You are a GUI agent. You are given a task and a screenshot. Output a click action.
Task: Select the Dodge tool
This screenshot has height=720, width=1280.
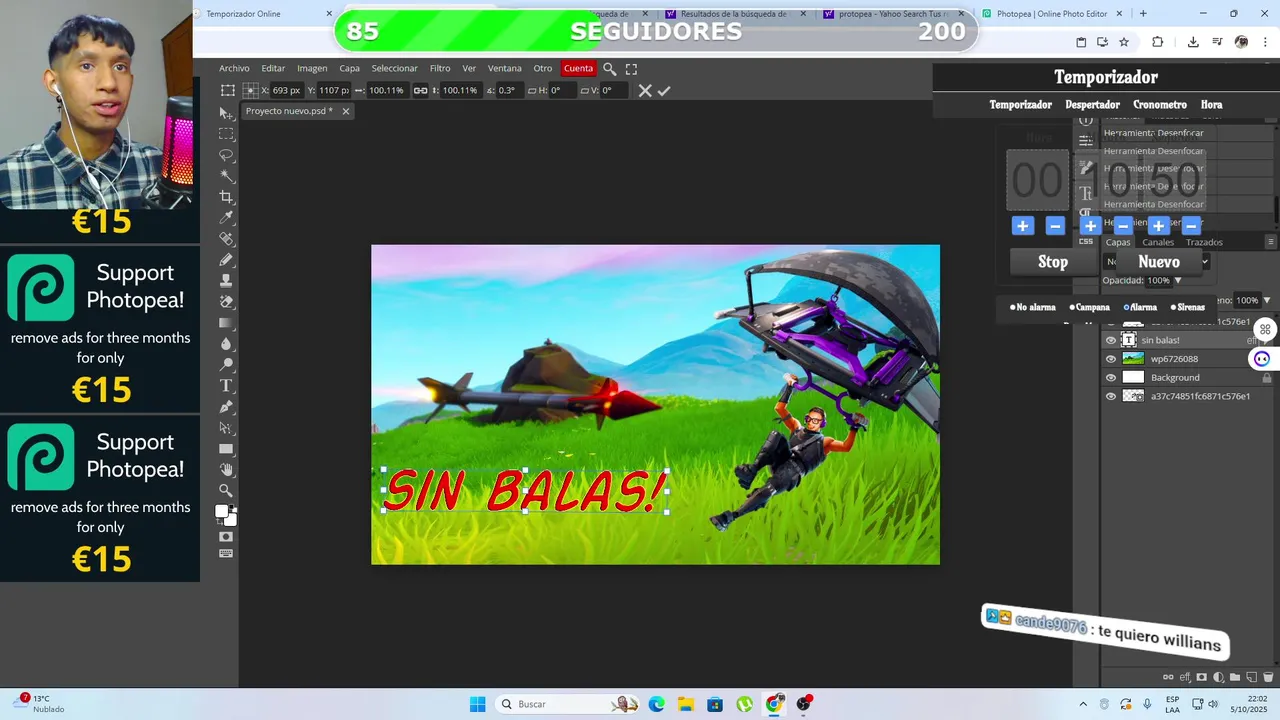[x=227, y=364]
